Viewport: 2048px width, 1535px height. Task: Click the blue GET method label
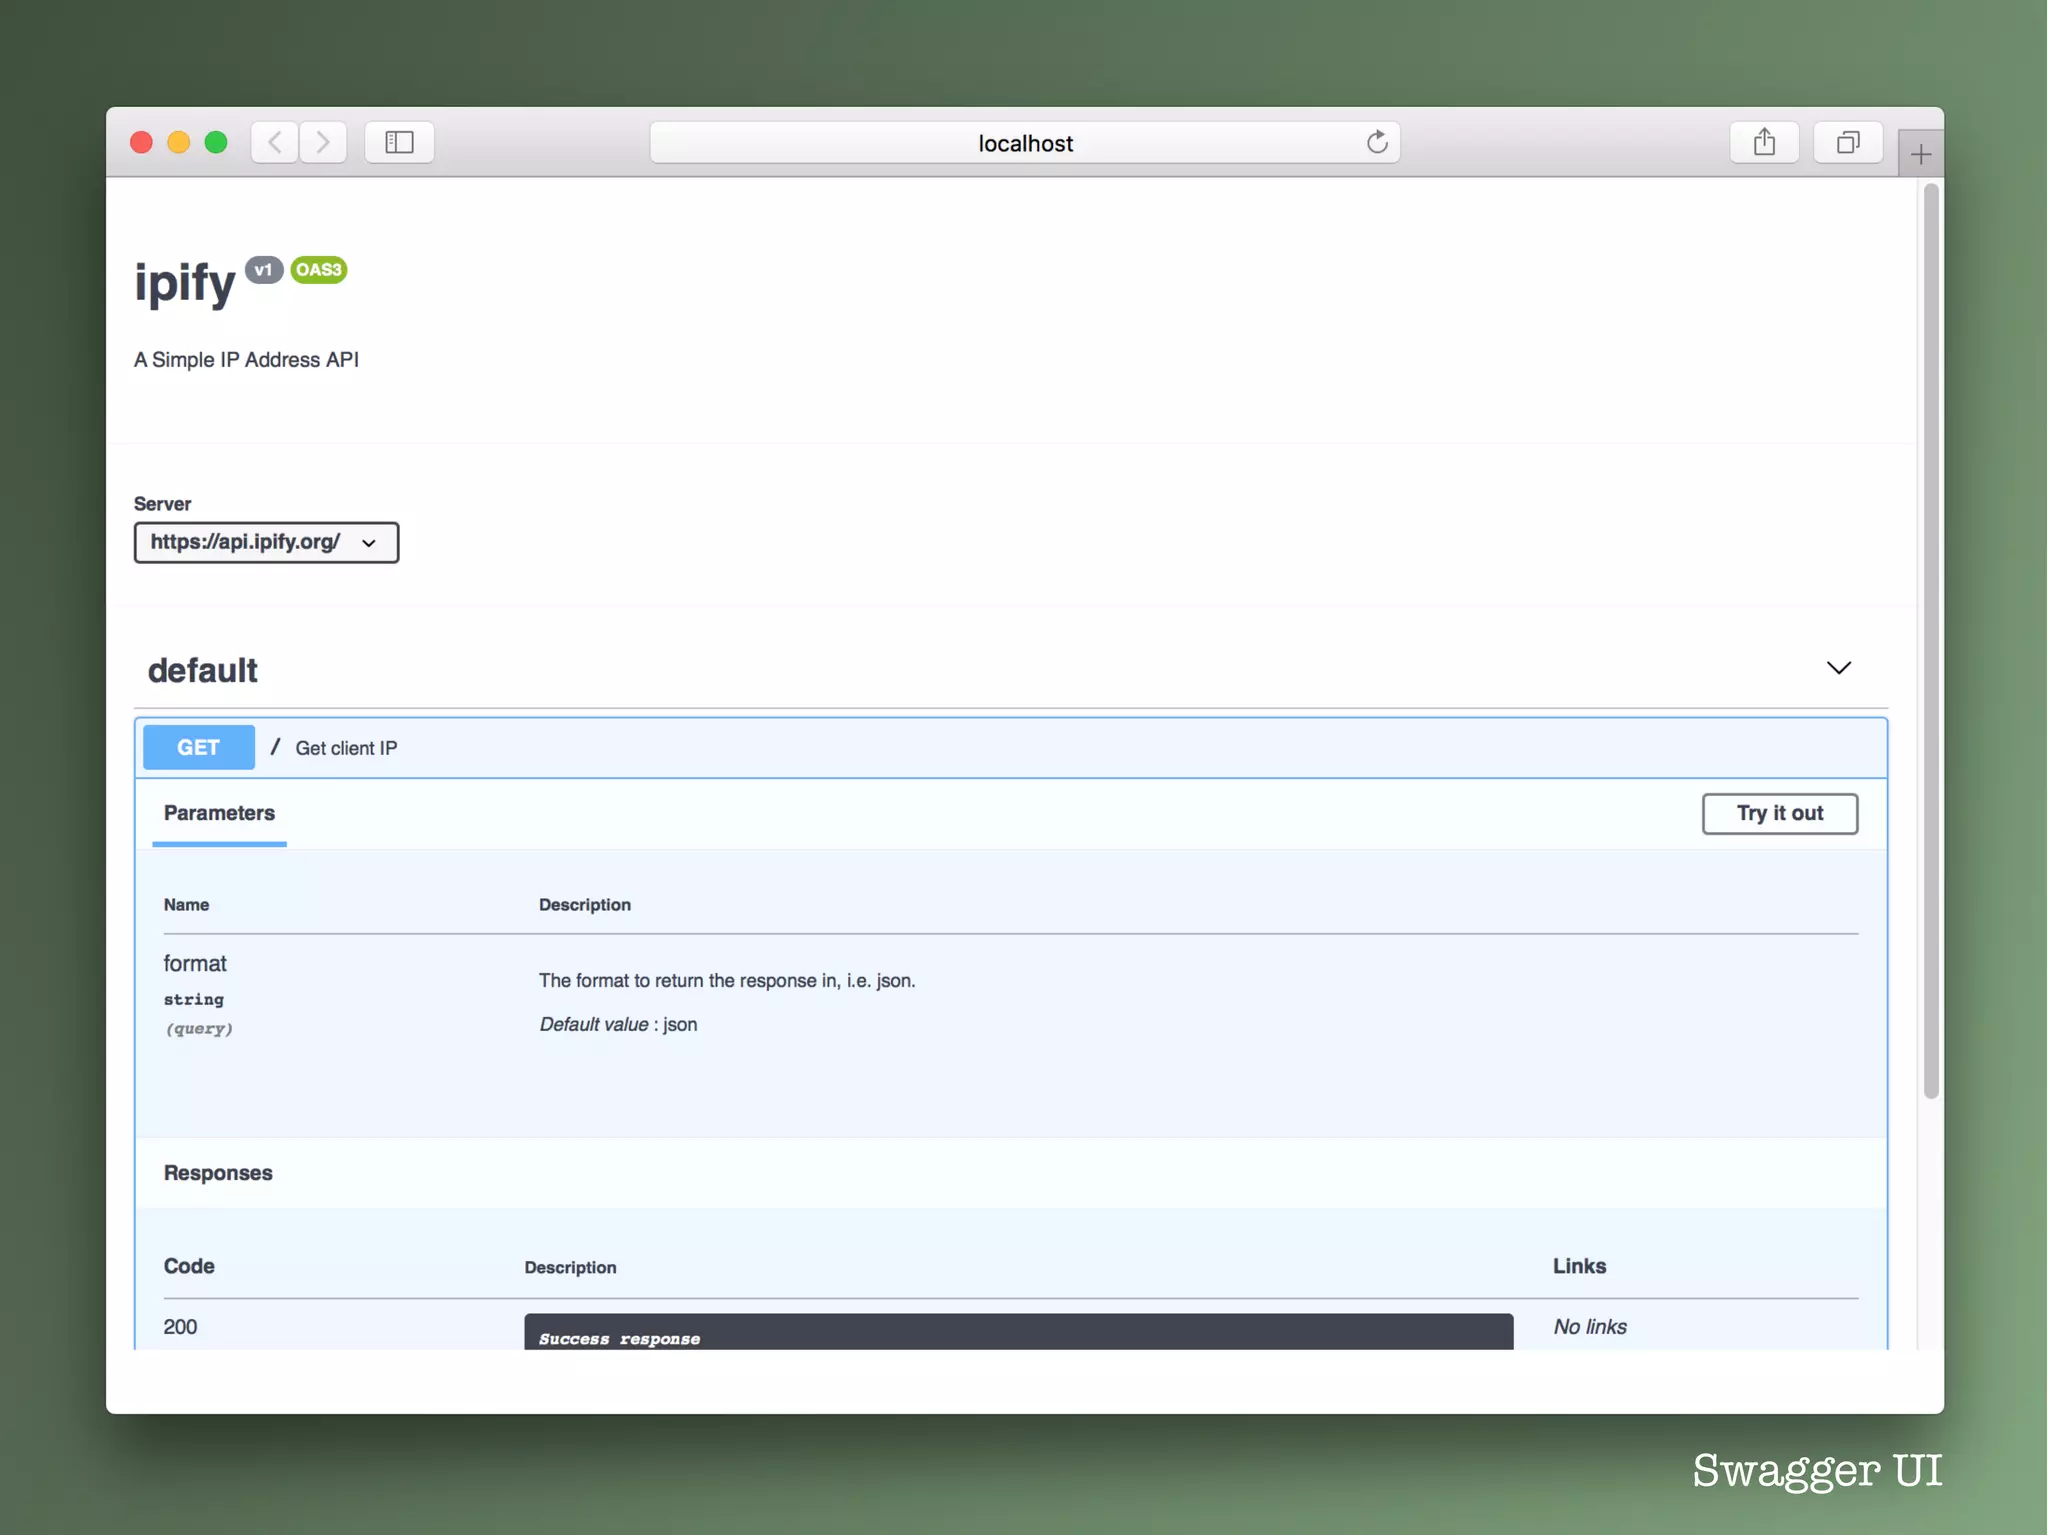coord(198,747)
